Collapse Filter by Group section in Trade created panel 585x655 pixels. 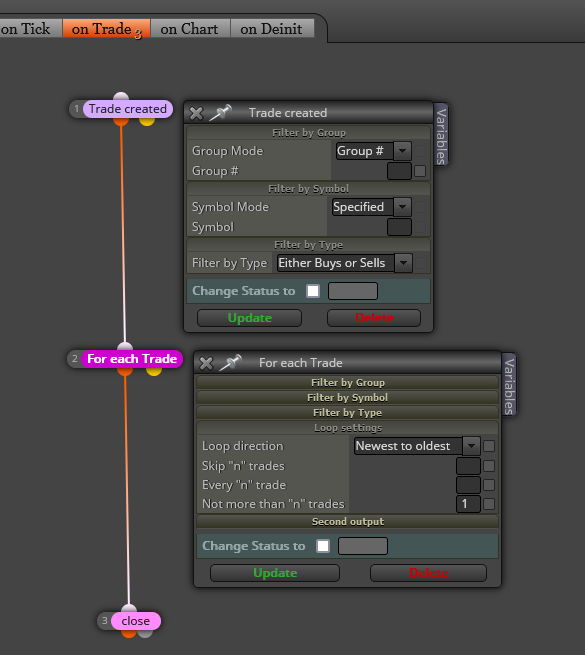pos(309,133)
